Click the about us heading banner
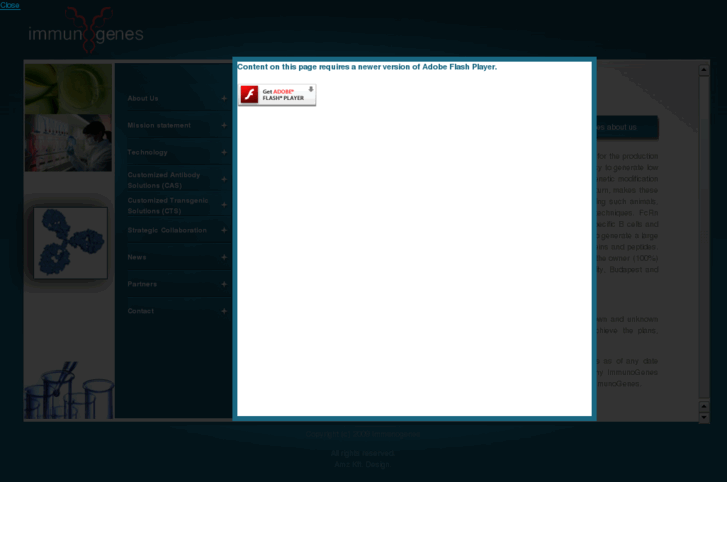727x545 pixels. [627, 127]
